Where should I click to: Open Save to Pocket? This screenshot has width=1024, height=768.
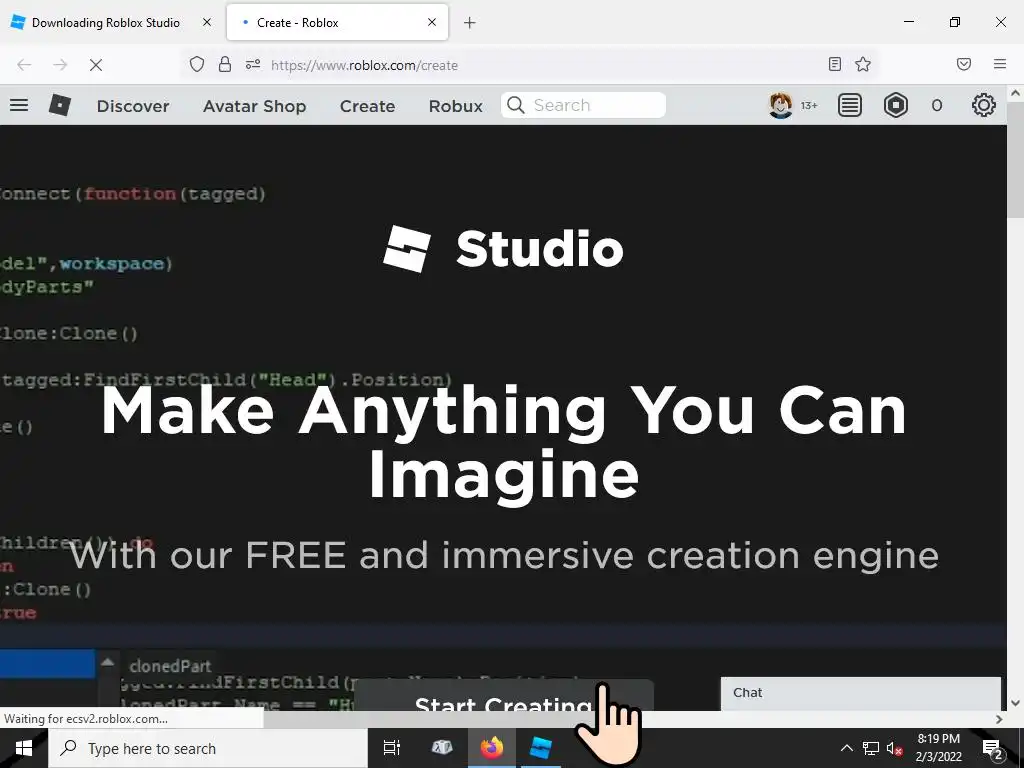964,64
